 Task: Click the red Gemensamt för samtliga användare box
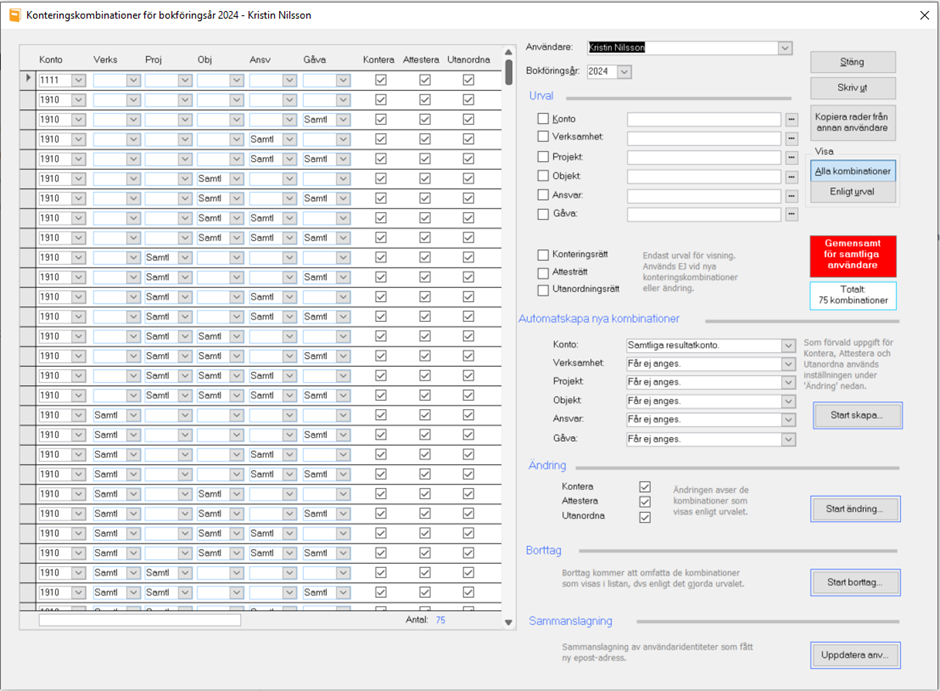coord(853,256)
